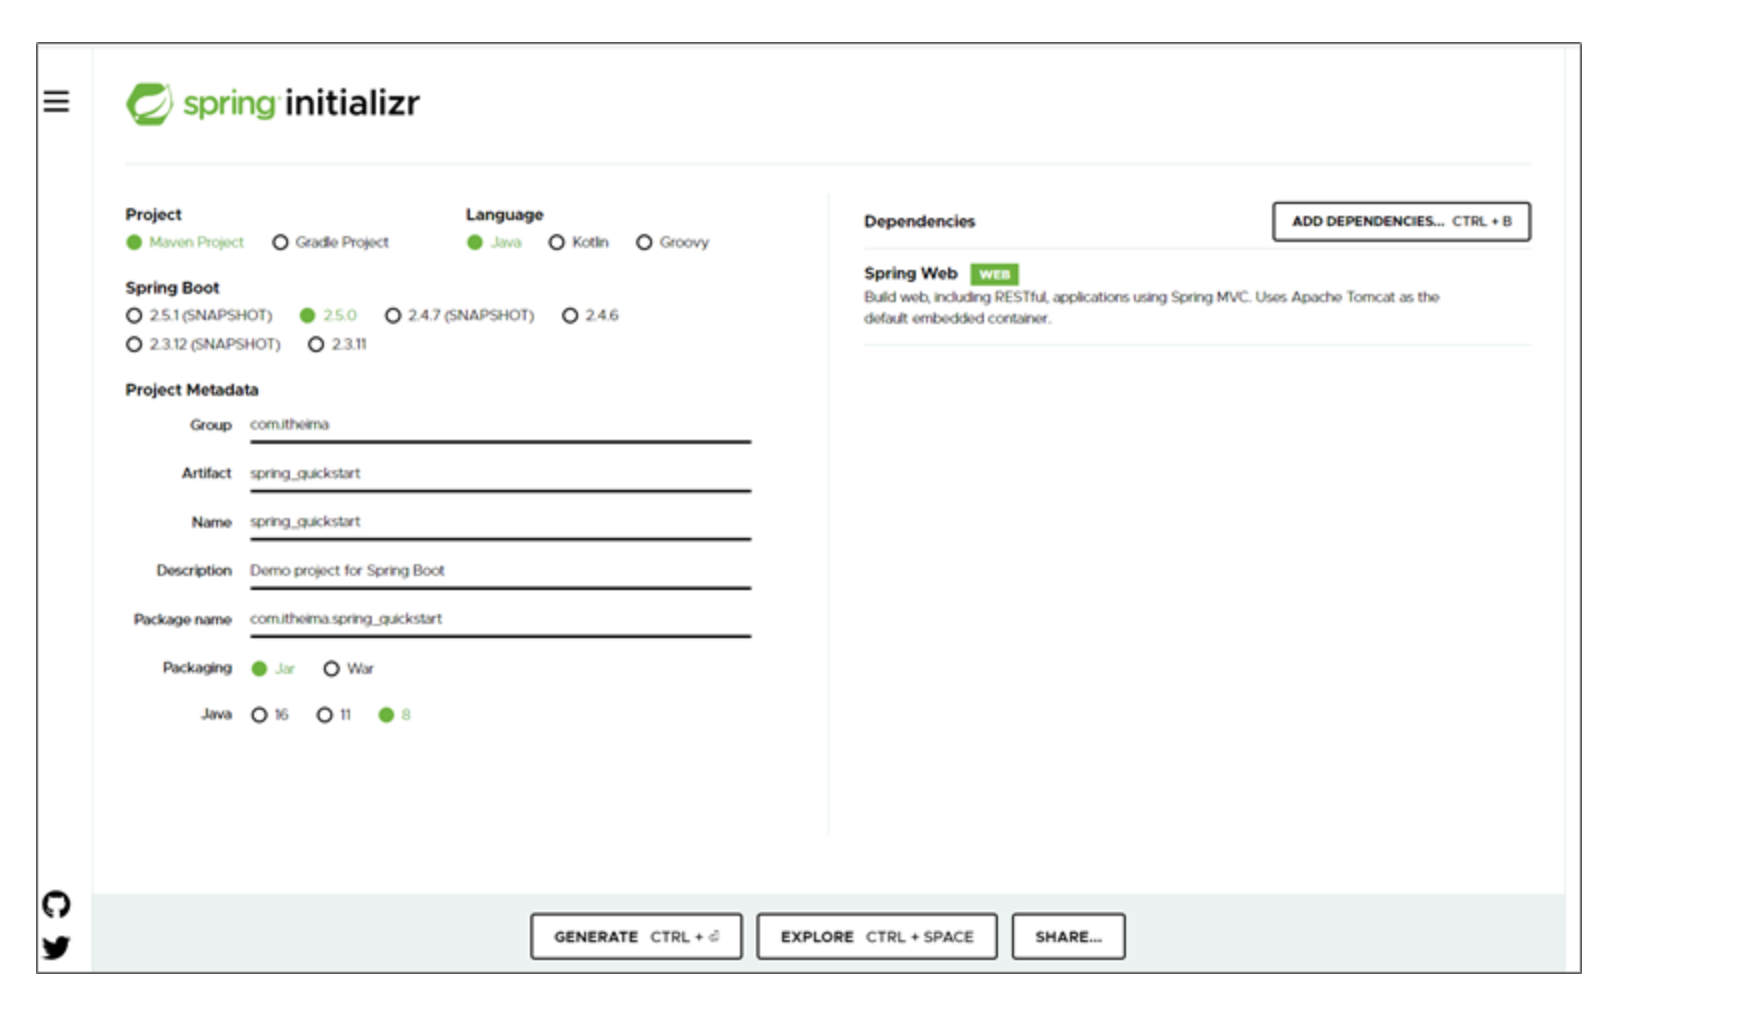
Task: Select Java version 16
Action: tap(259, 715)
